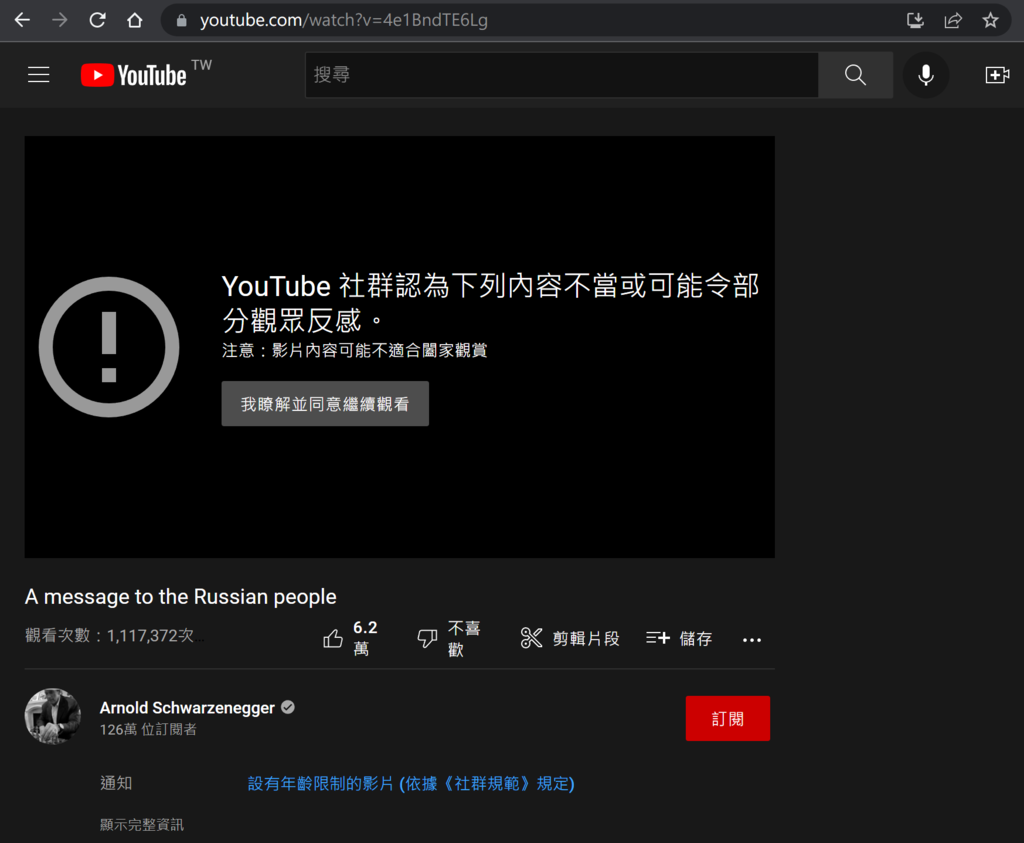
Task: Click the scissors clip icon
Action: pos(531,638)
